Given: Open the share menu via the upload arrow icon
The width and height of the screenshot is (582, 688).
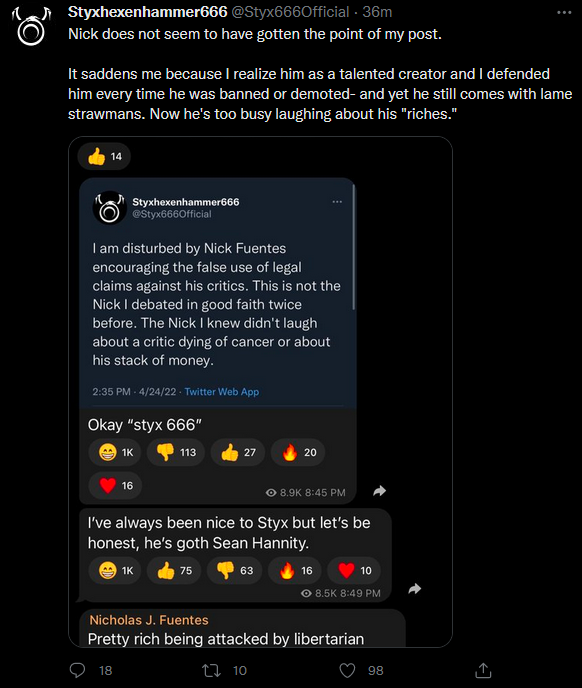Looking at the screenshot, I should 483,670.
